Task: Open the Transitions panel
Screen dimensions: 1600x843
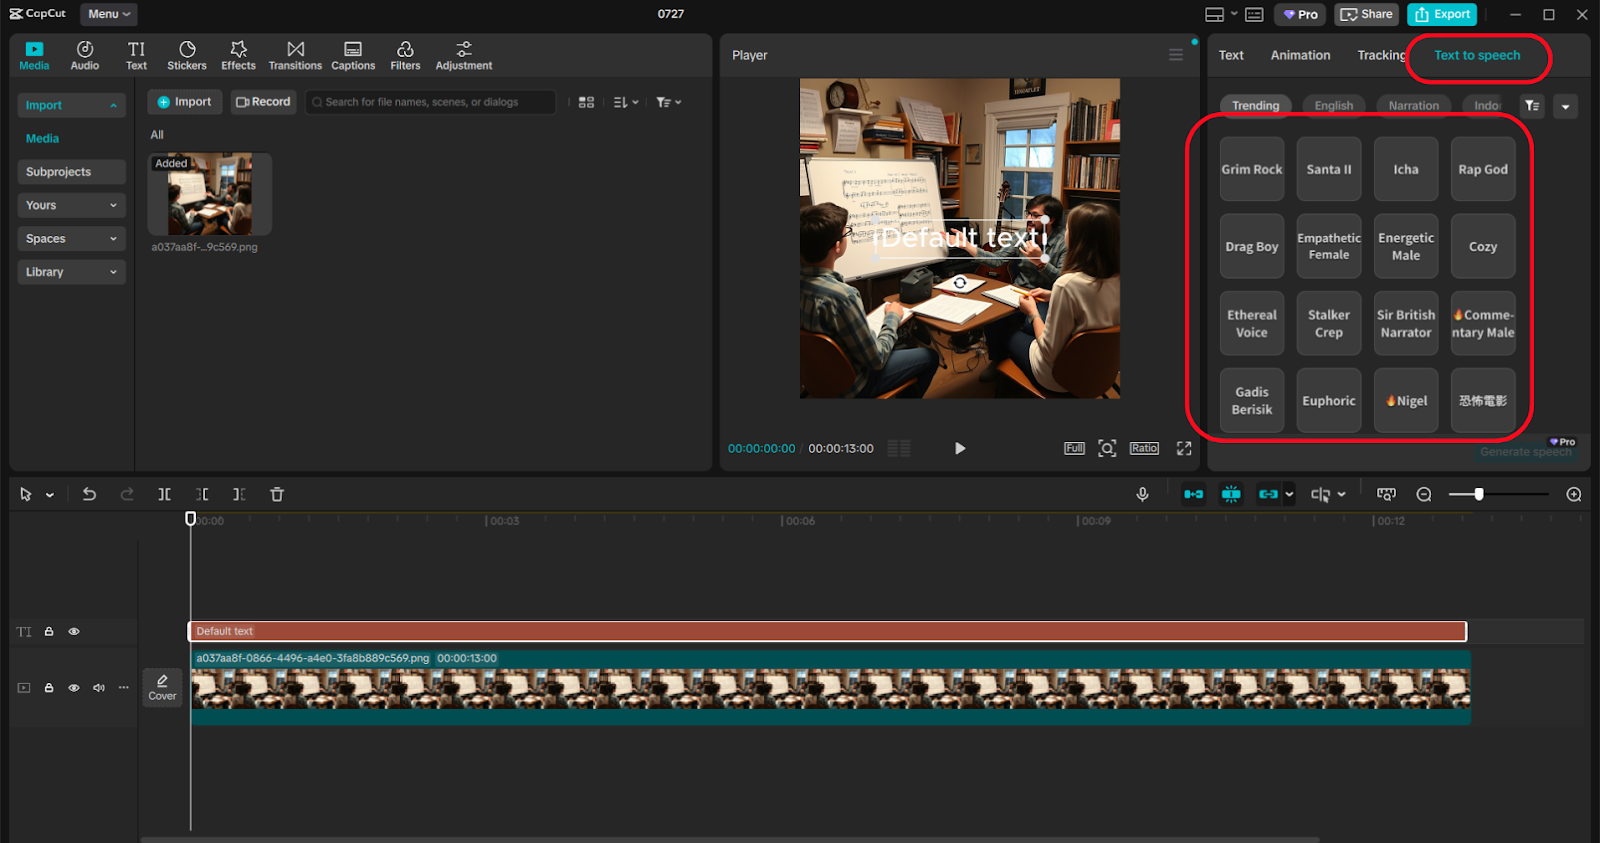Action: tap(295, 55)
